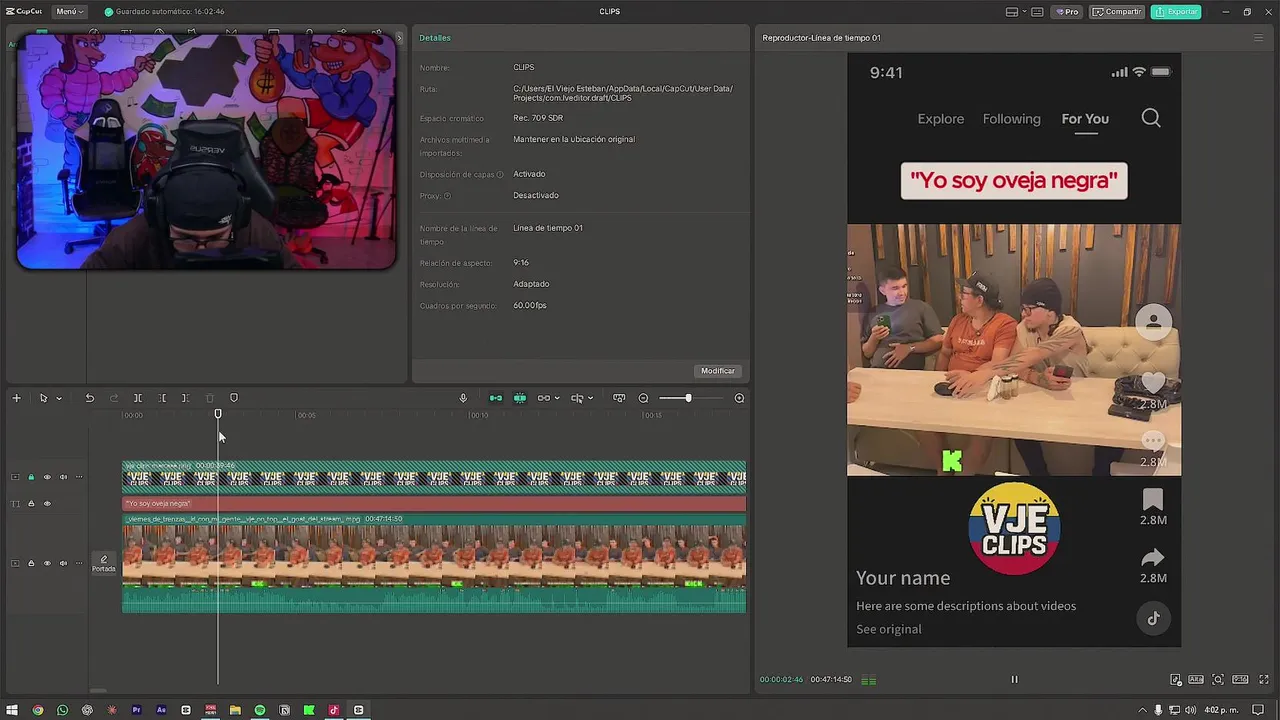Zoom in the timeline

pos(739,398)
